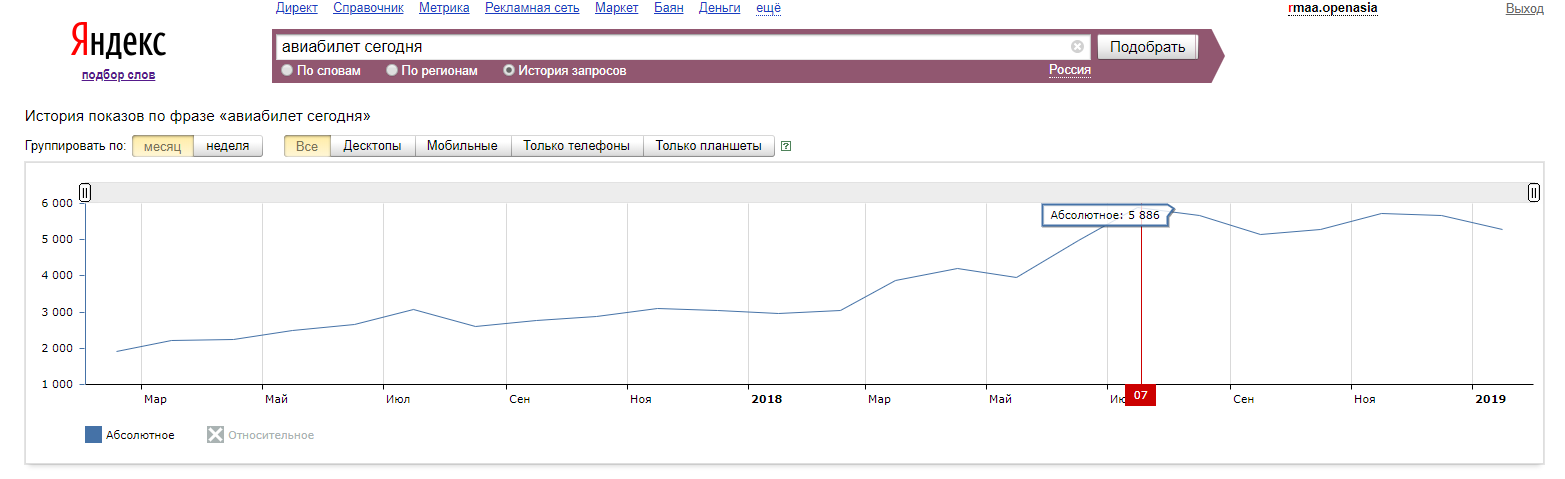Click the Выход logout link
This screenshot has width=1565, height=479.
[x=1524, y=8]
